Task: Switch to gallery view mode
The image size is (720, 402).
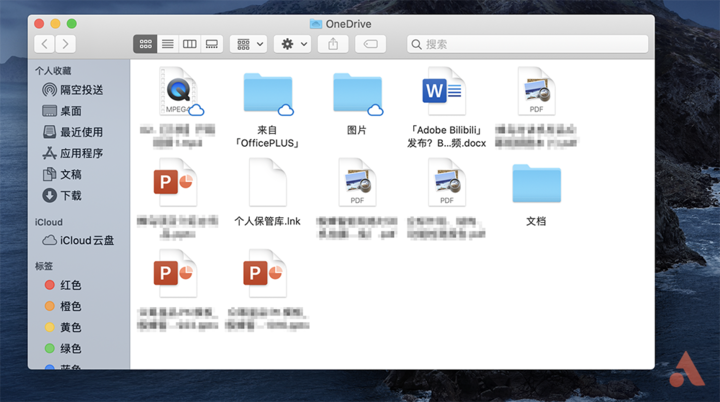Action: [x=212, y=44]
